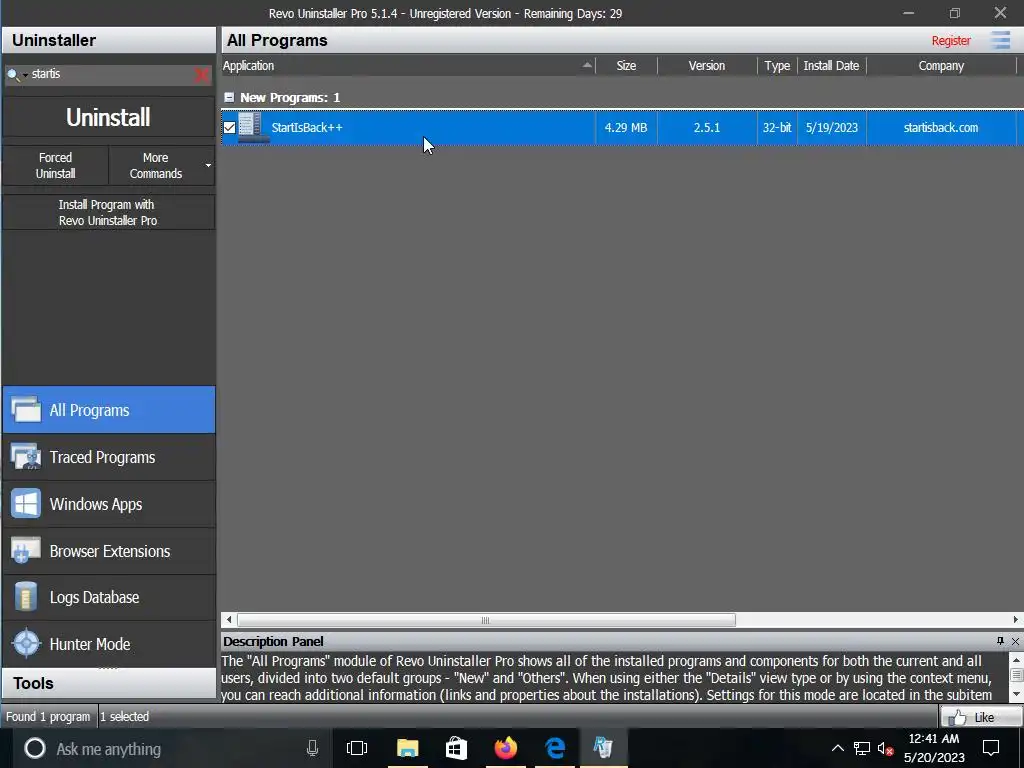1024x768 pixels.
Task: Sort by Type column header
Action: (777, 66)
